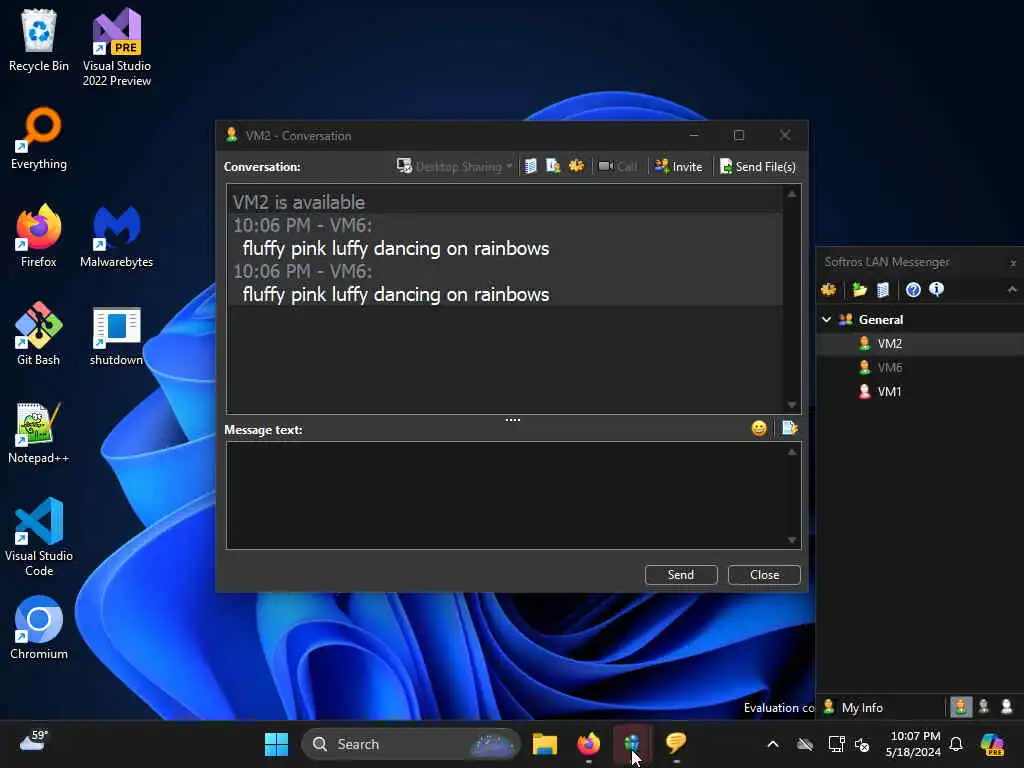Select the first 'fluffy pink luffy' message
The image size is (1024, 768).
tap(396, 248)
